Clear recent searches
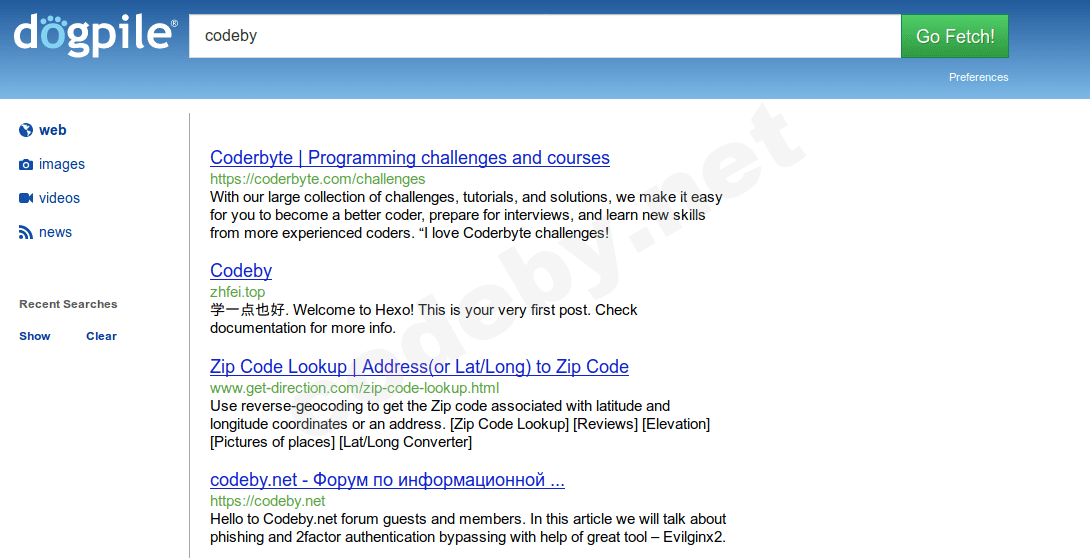 (x=101, y=336)
